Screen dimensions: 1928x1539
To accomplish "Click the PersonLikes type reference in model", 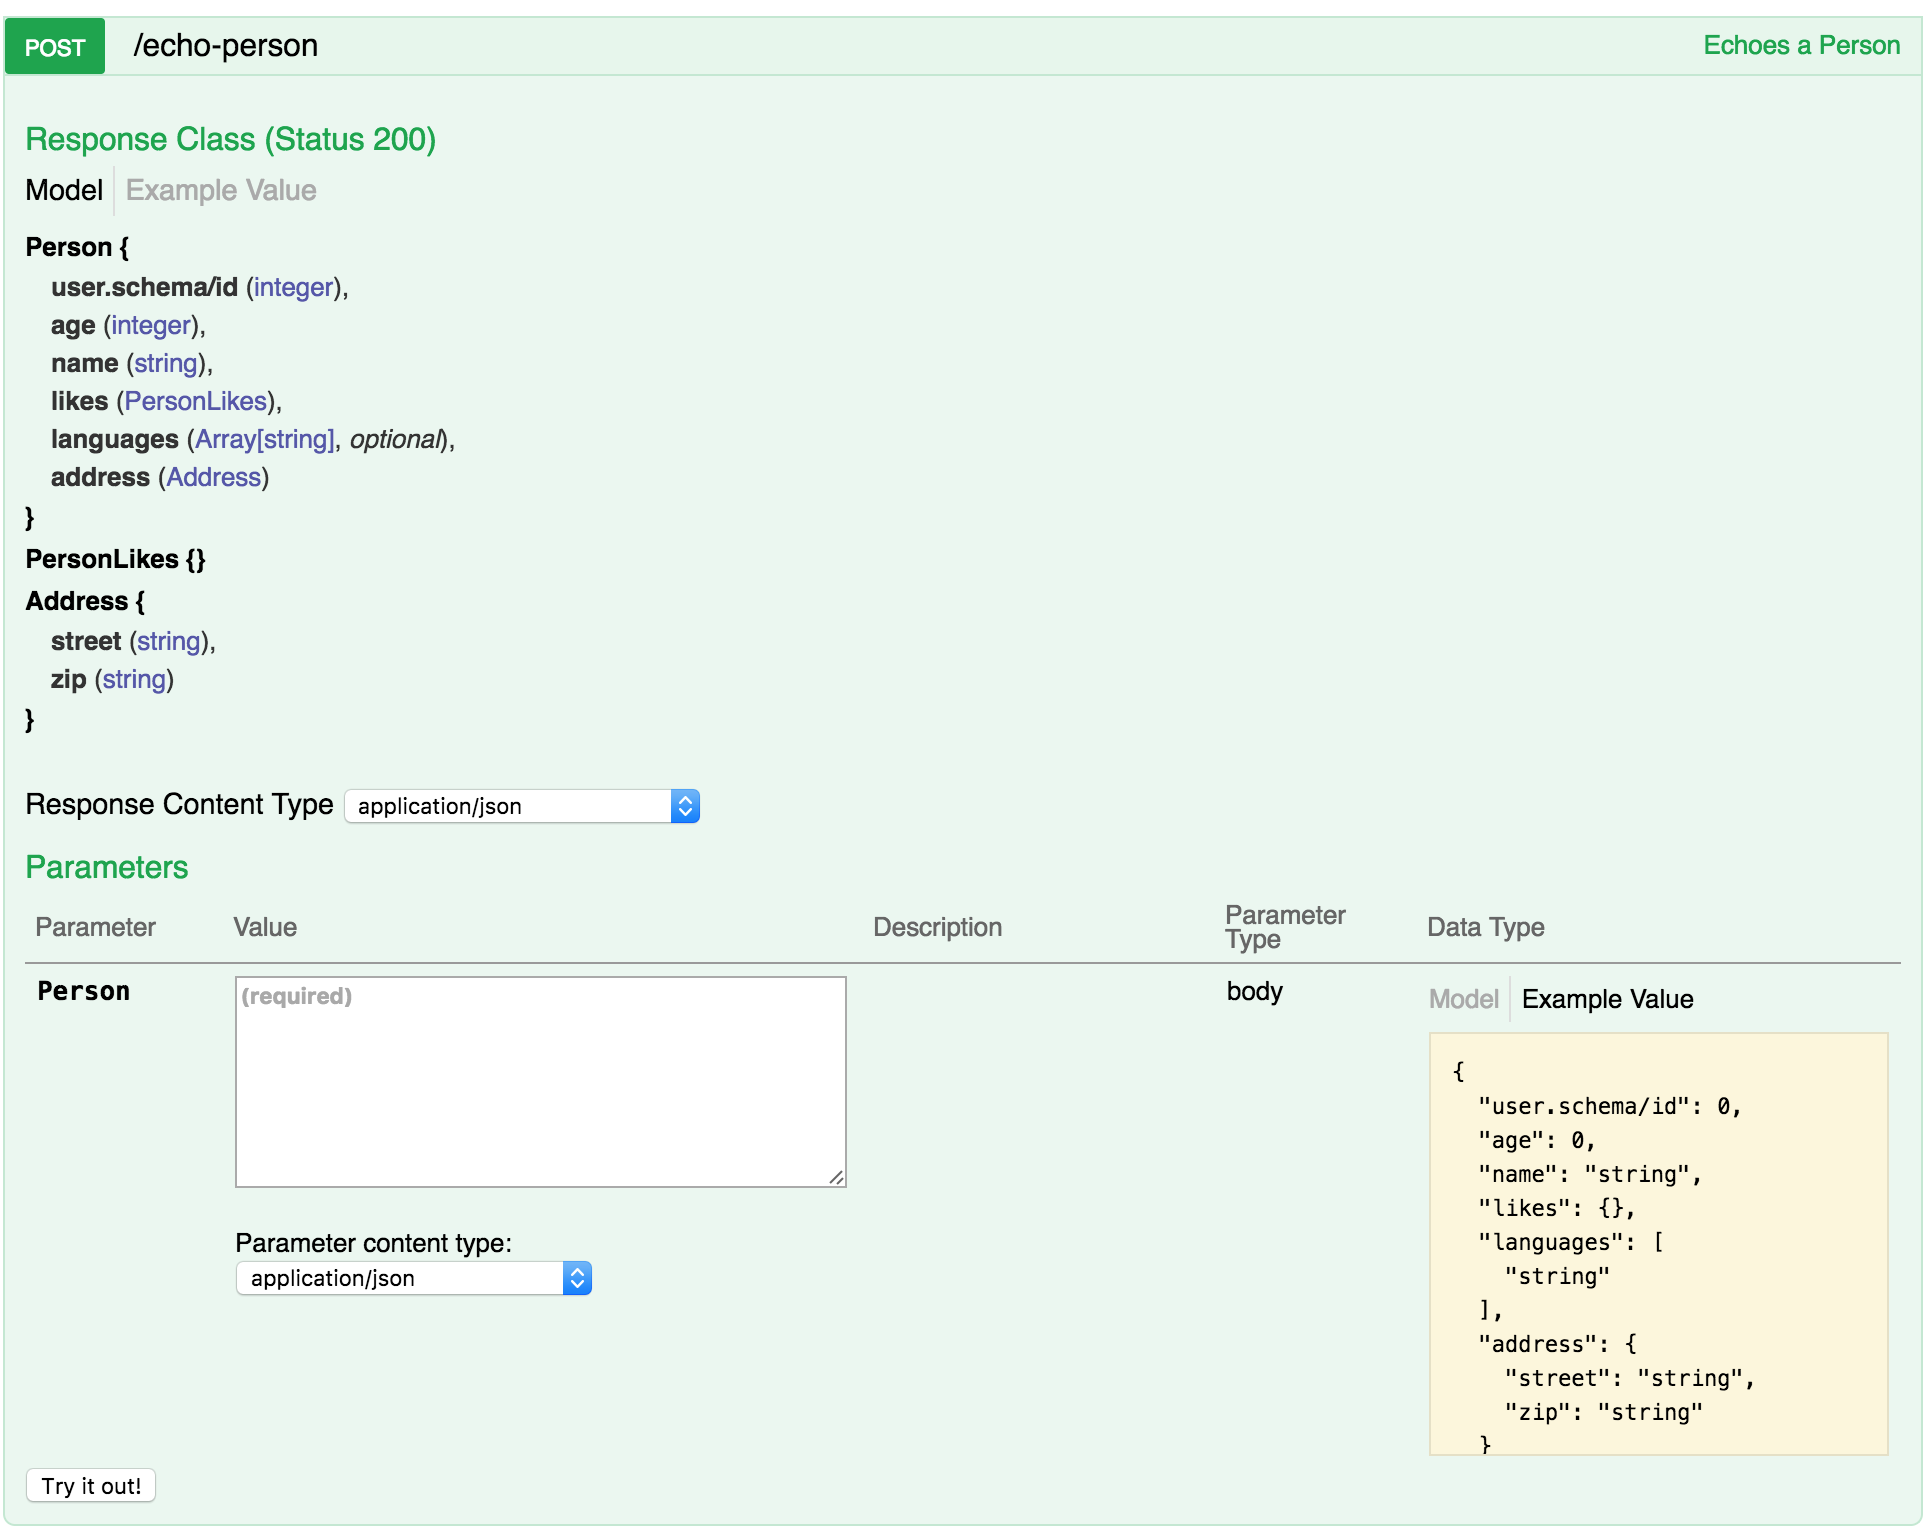I will coord(196,401).
